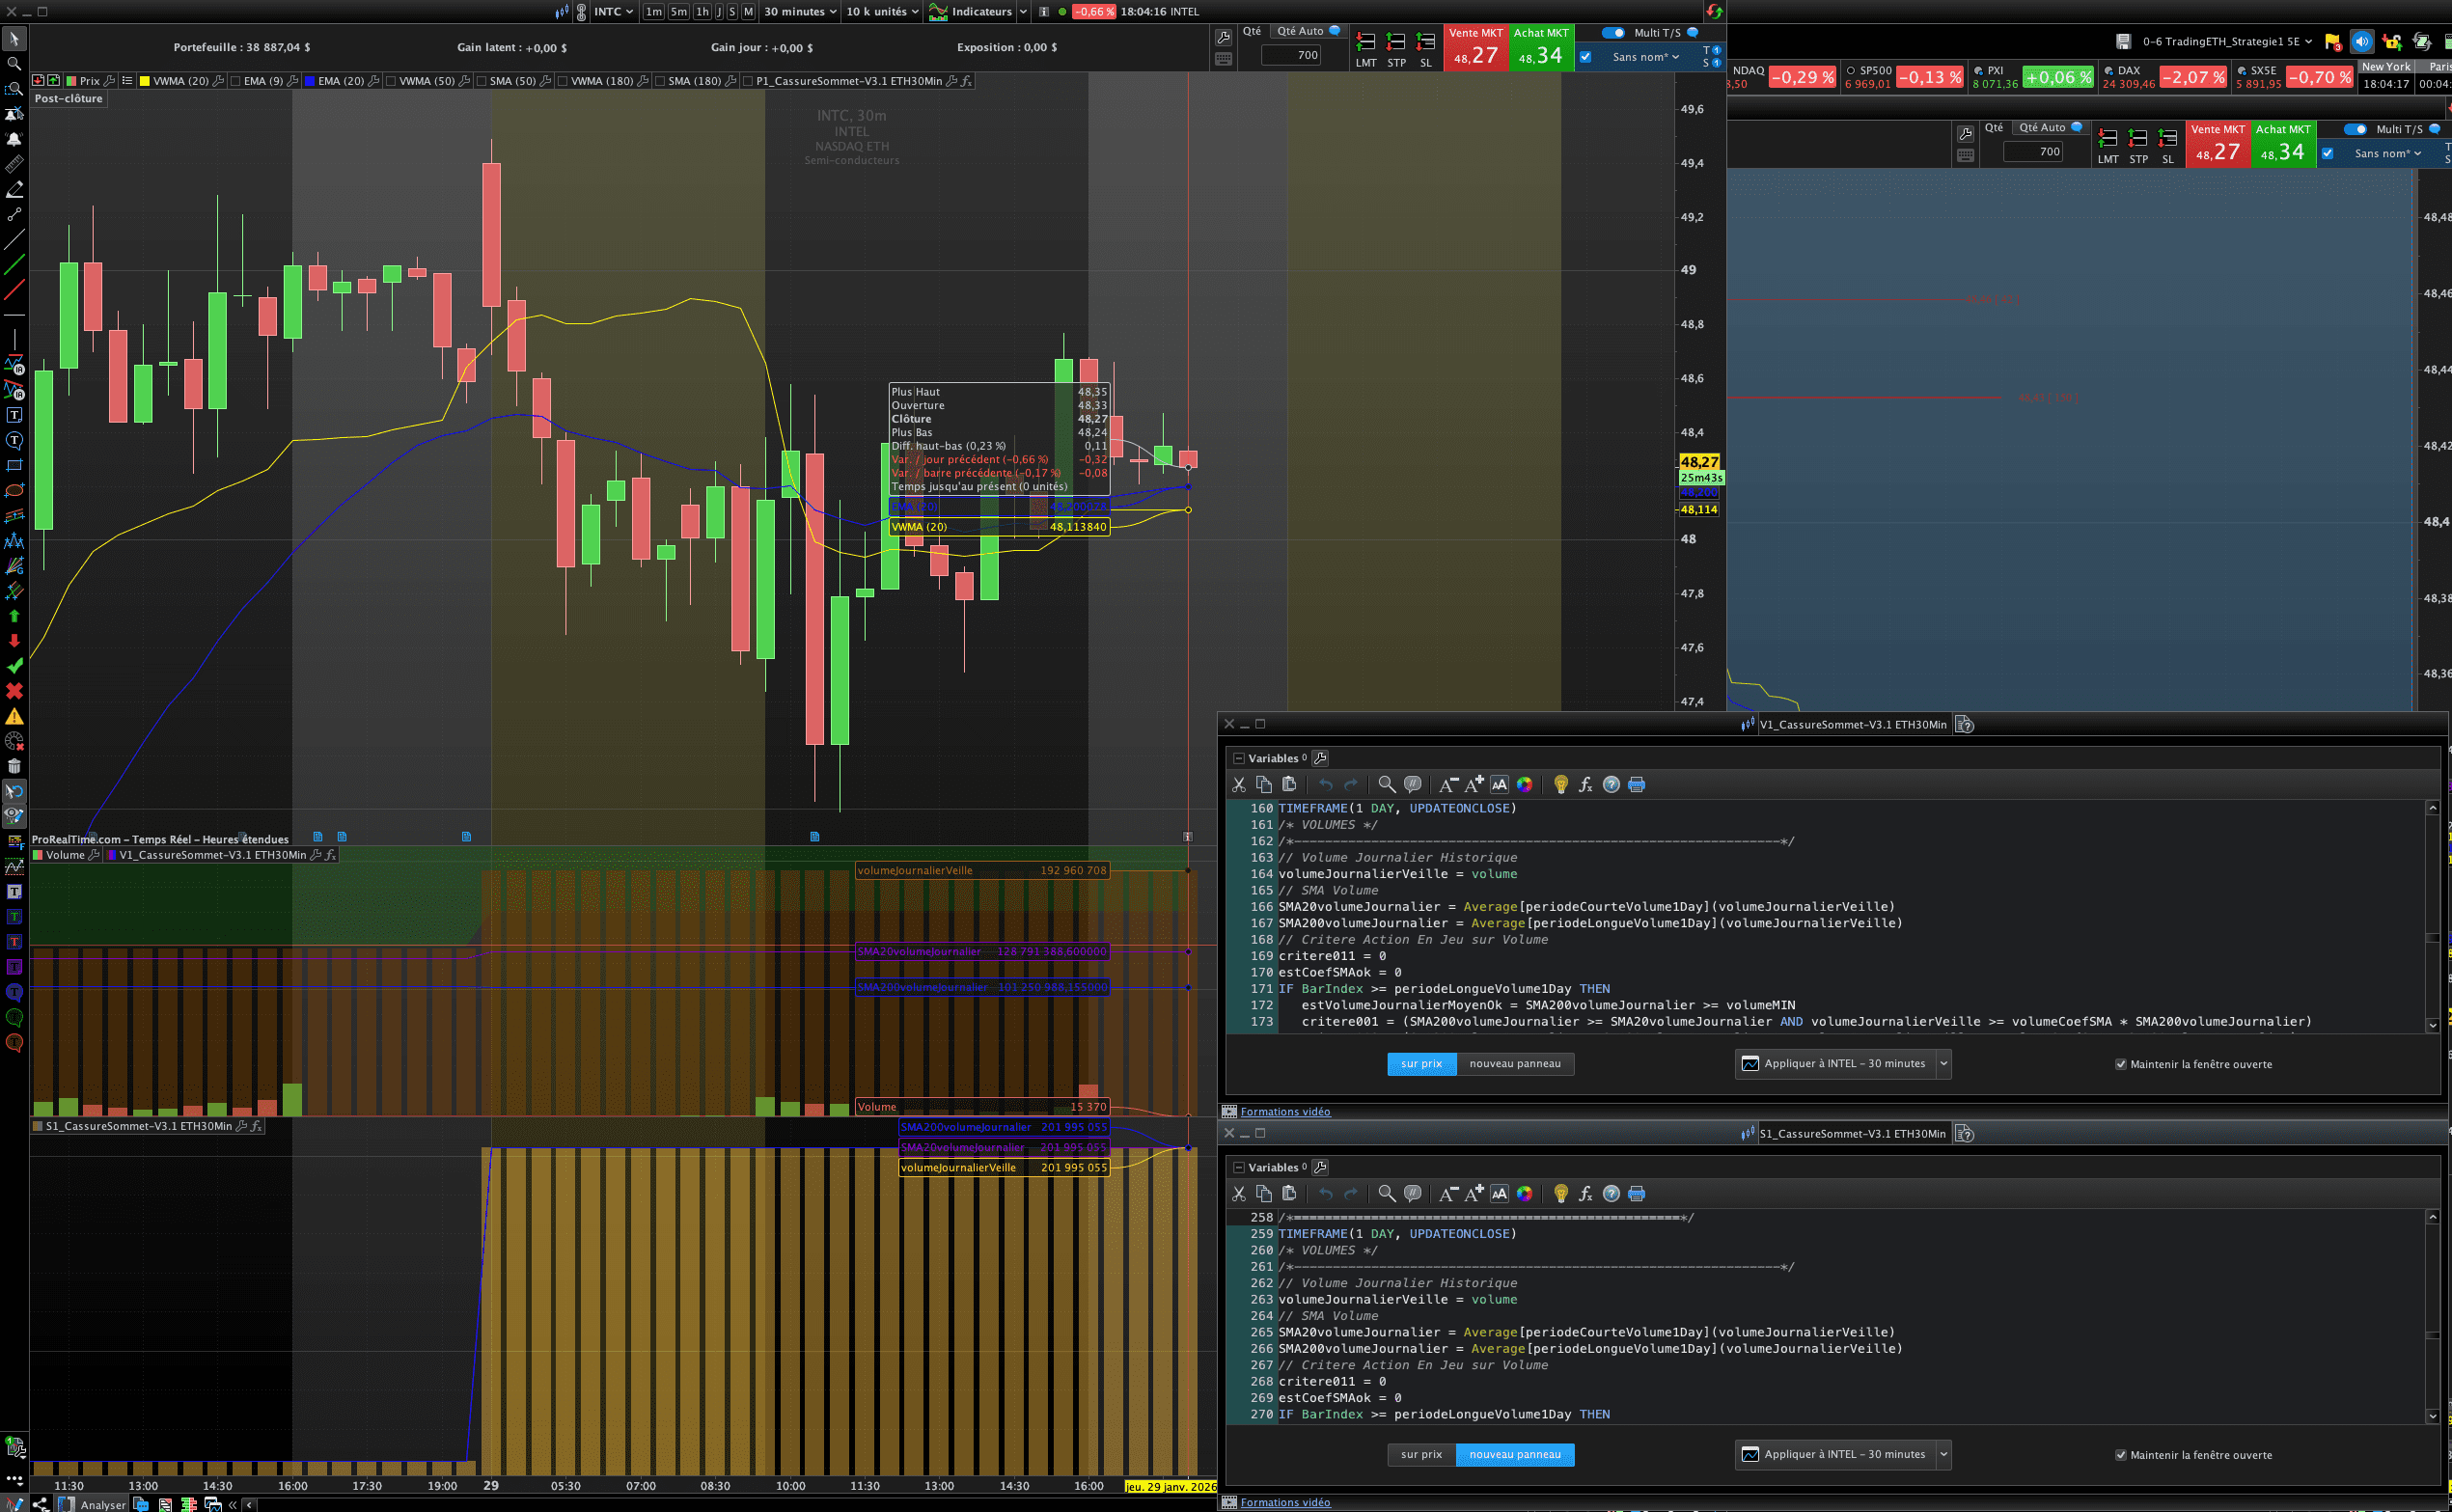Screen dimensions: 2452x1512
Task: Click the color wheel icon in V1 editor
Action: pyautogui.click(x=1524, y=785)
